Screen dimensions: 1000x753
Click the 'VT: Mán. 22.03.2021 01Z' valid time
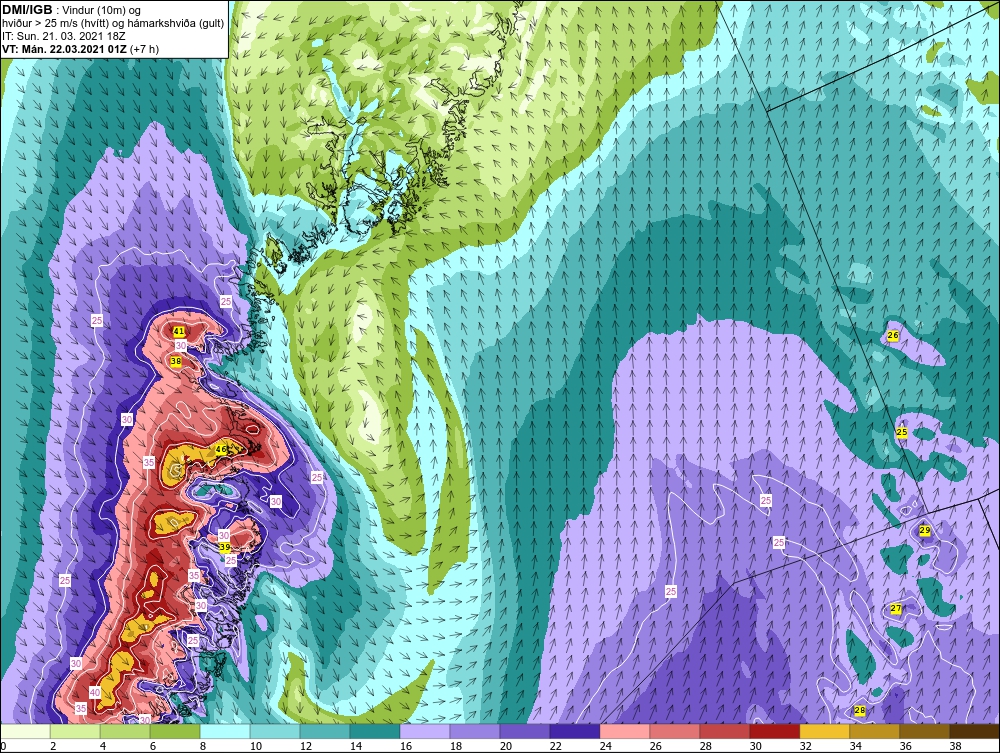64,49
